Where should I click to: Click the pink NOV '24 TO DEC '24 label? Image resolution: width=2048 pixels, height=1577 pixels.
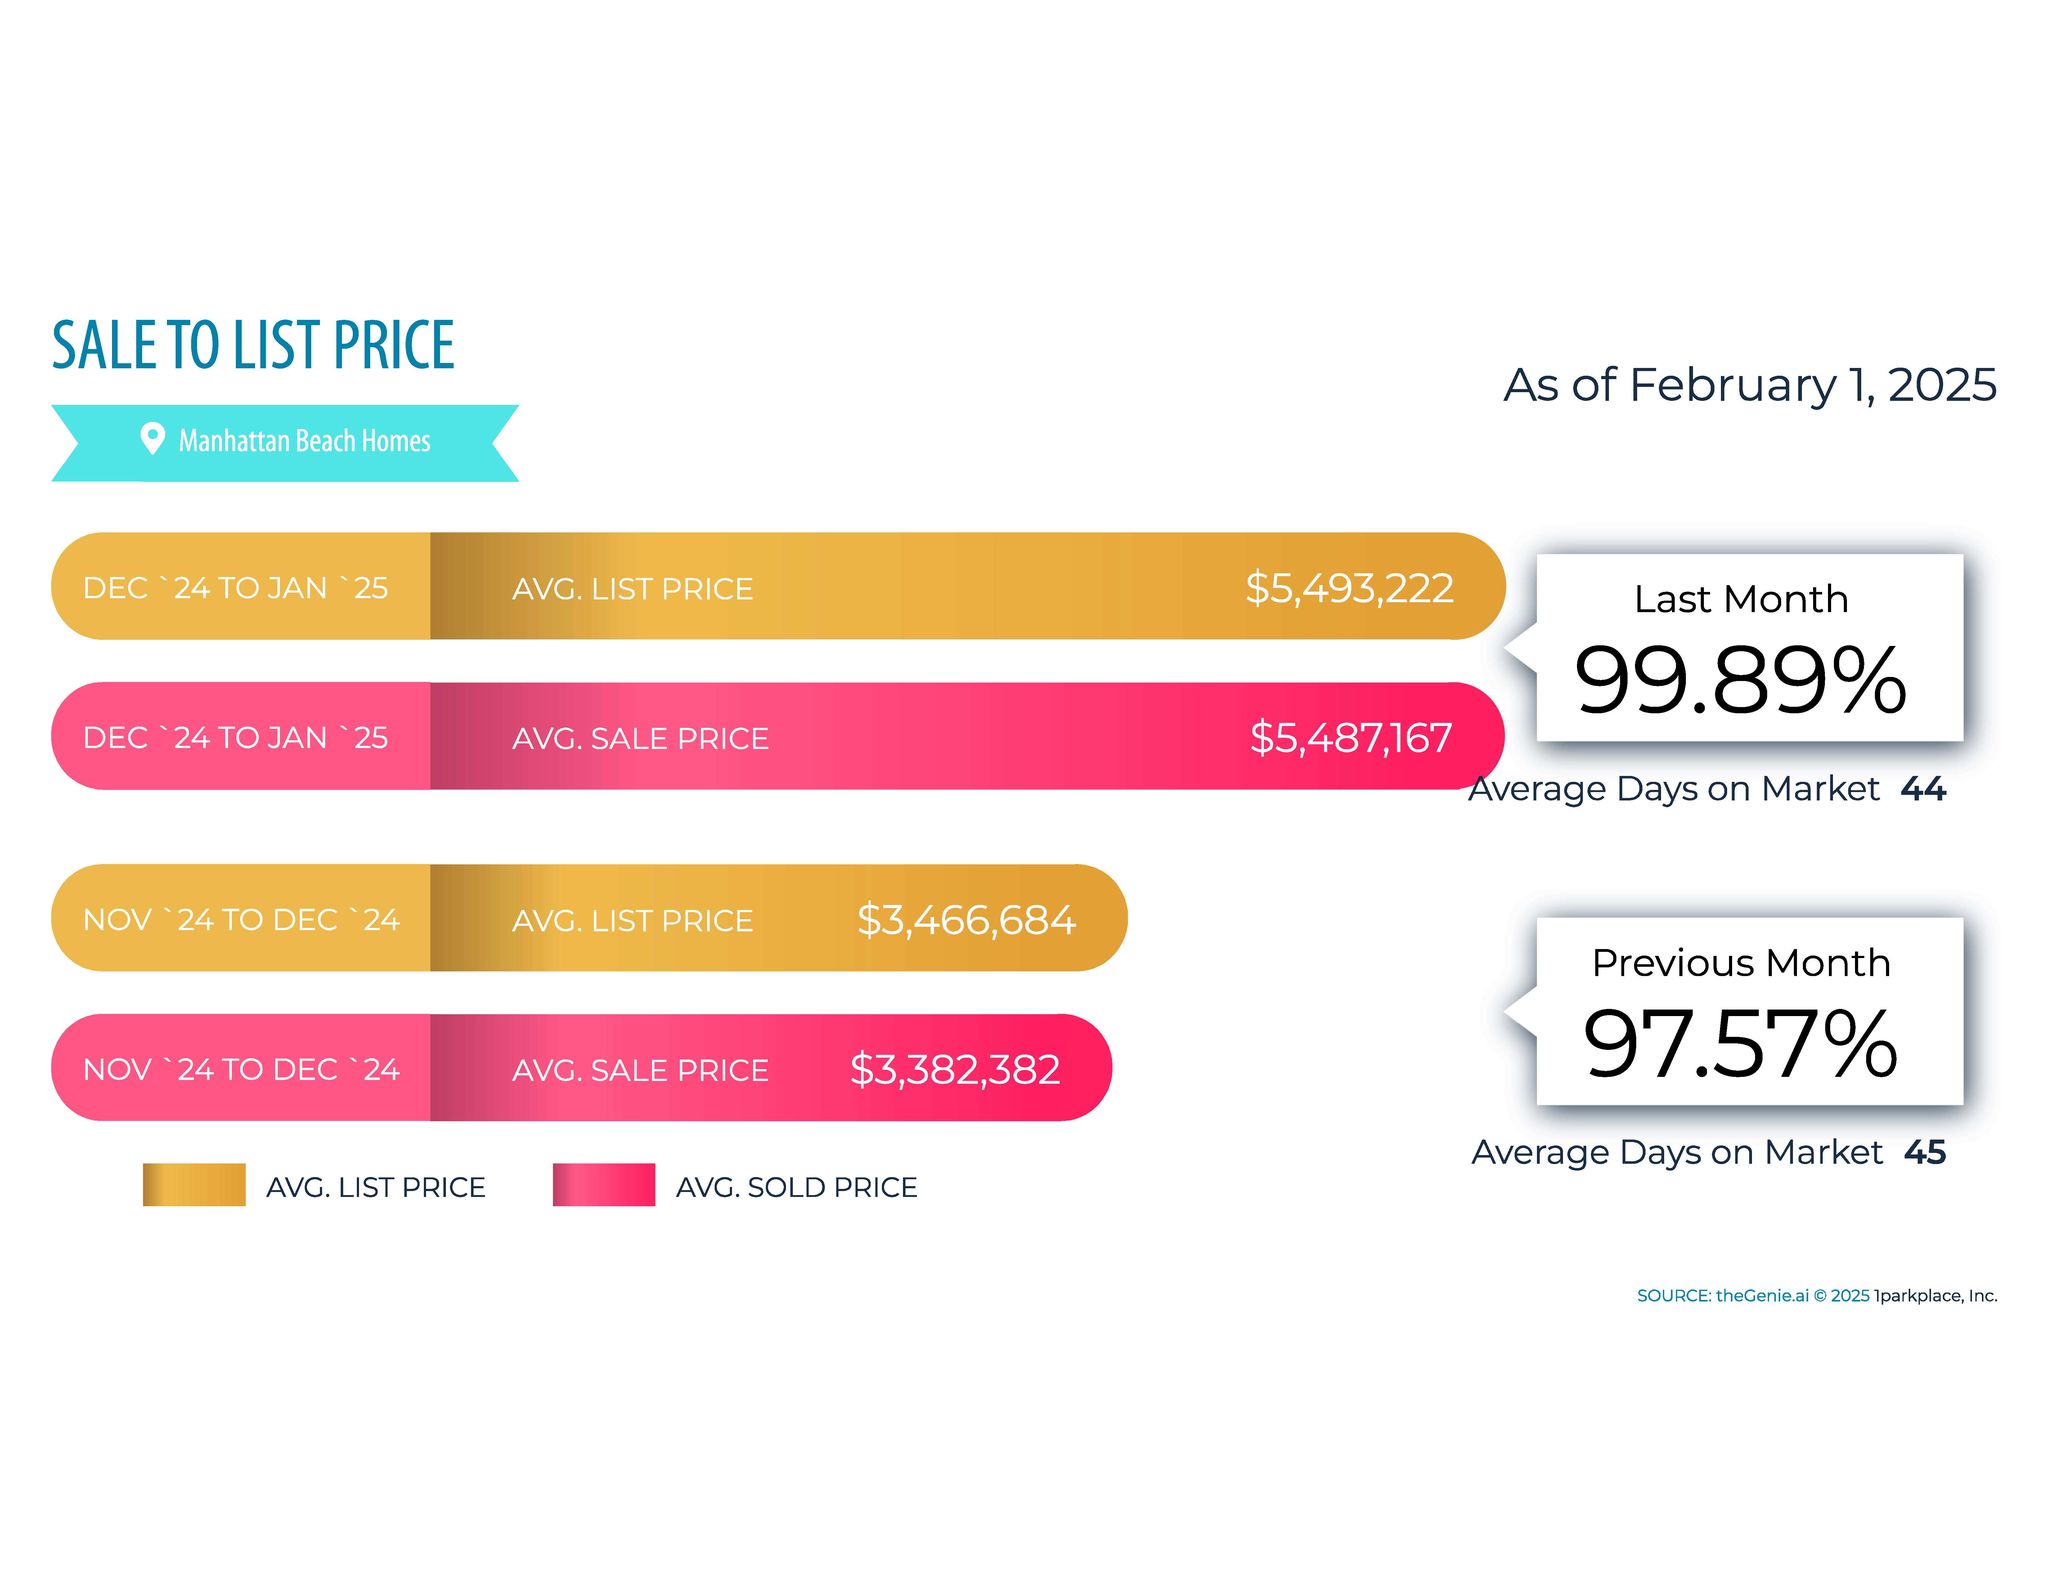241,1070
